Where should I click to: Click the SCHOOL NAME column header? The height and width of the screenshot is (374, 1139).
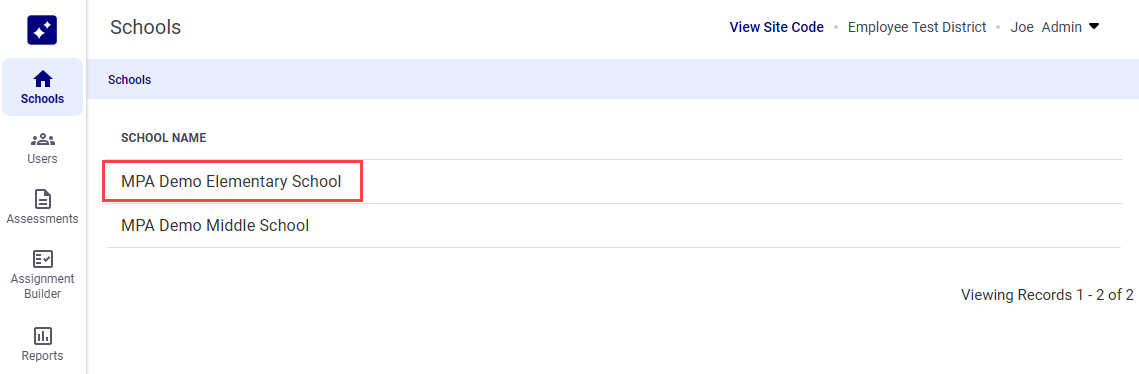pyautogui.click(x=163, y=138)
